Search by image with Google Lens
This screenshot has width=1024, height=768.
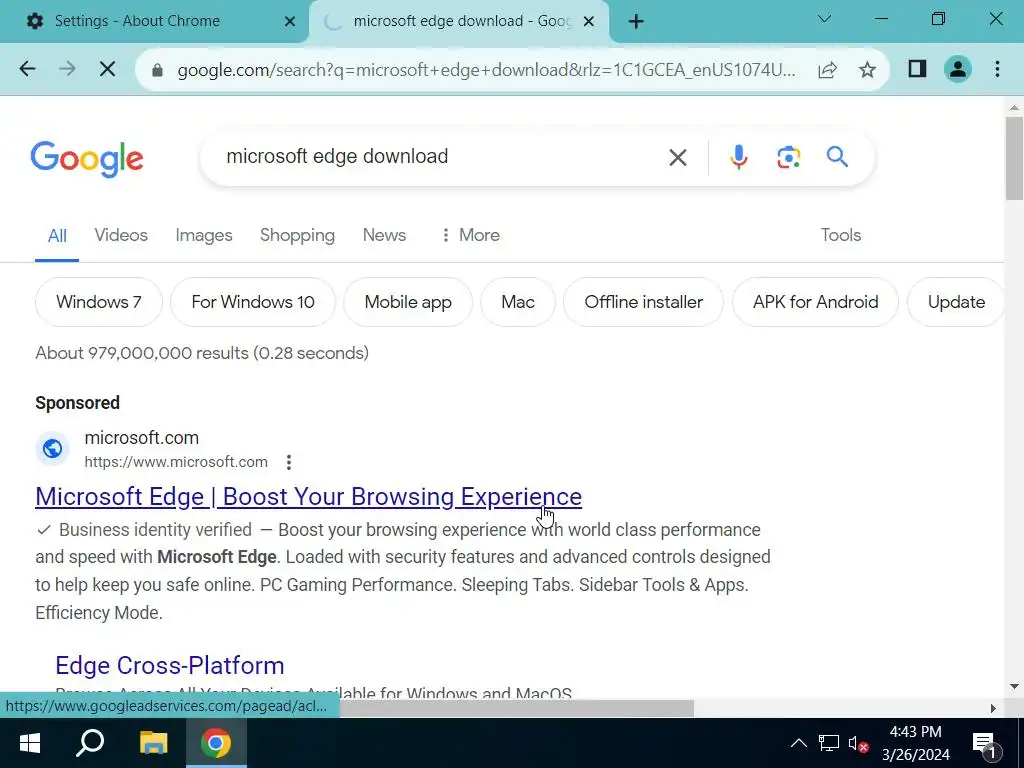[788, 157]
